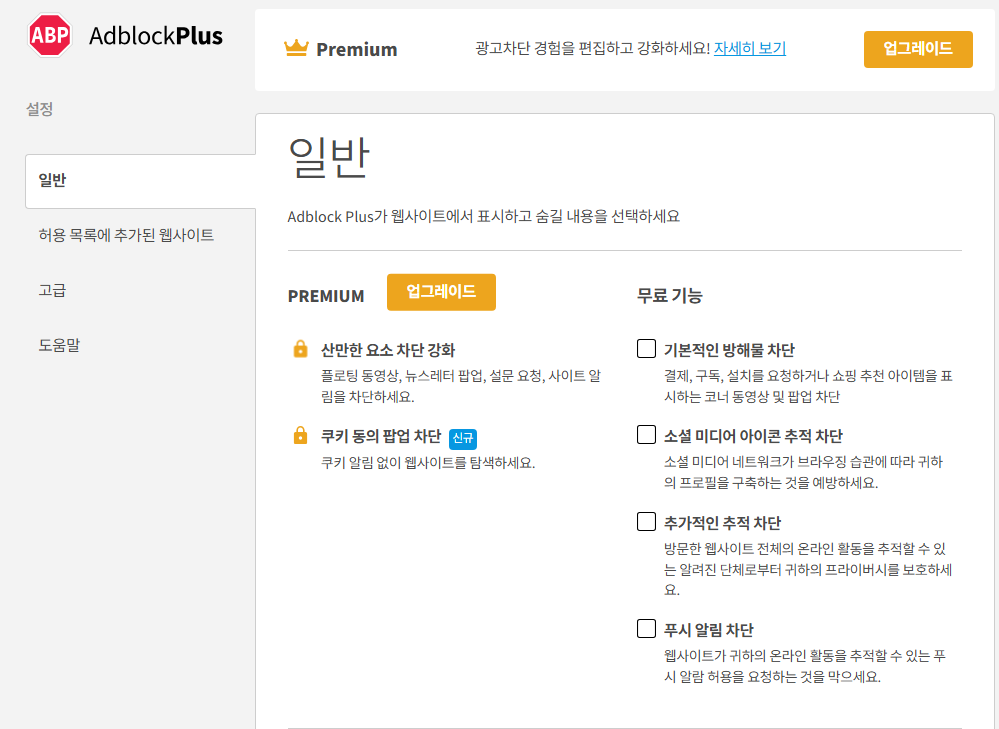The image size is (999, 729).
Task: Click the AdblockPlus wordmark text
Action: pos(156,36)
